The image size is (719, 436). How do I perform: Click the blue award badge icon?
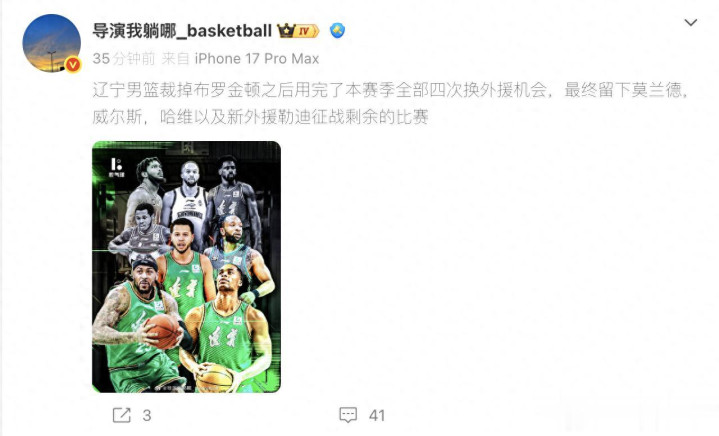(338, 31)
